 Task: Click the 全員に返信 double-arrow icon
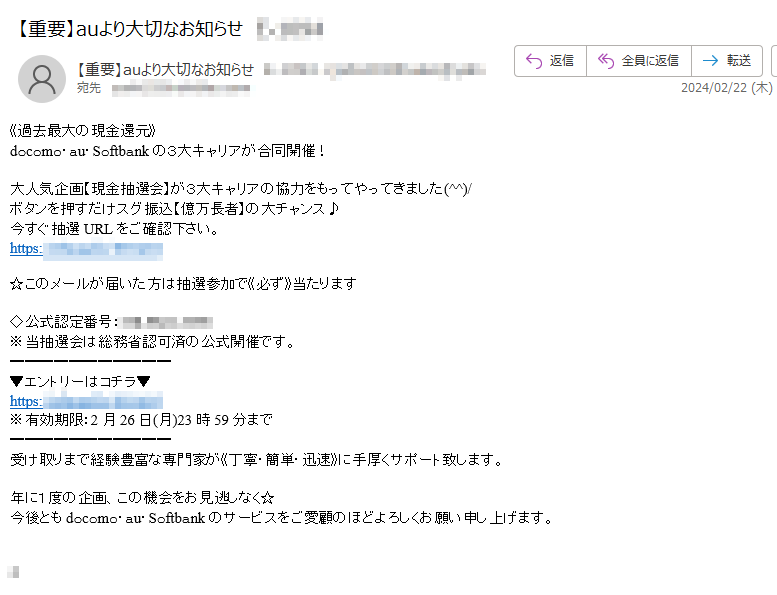[x=606, y=61]
